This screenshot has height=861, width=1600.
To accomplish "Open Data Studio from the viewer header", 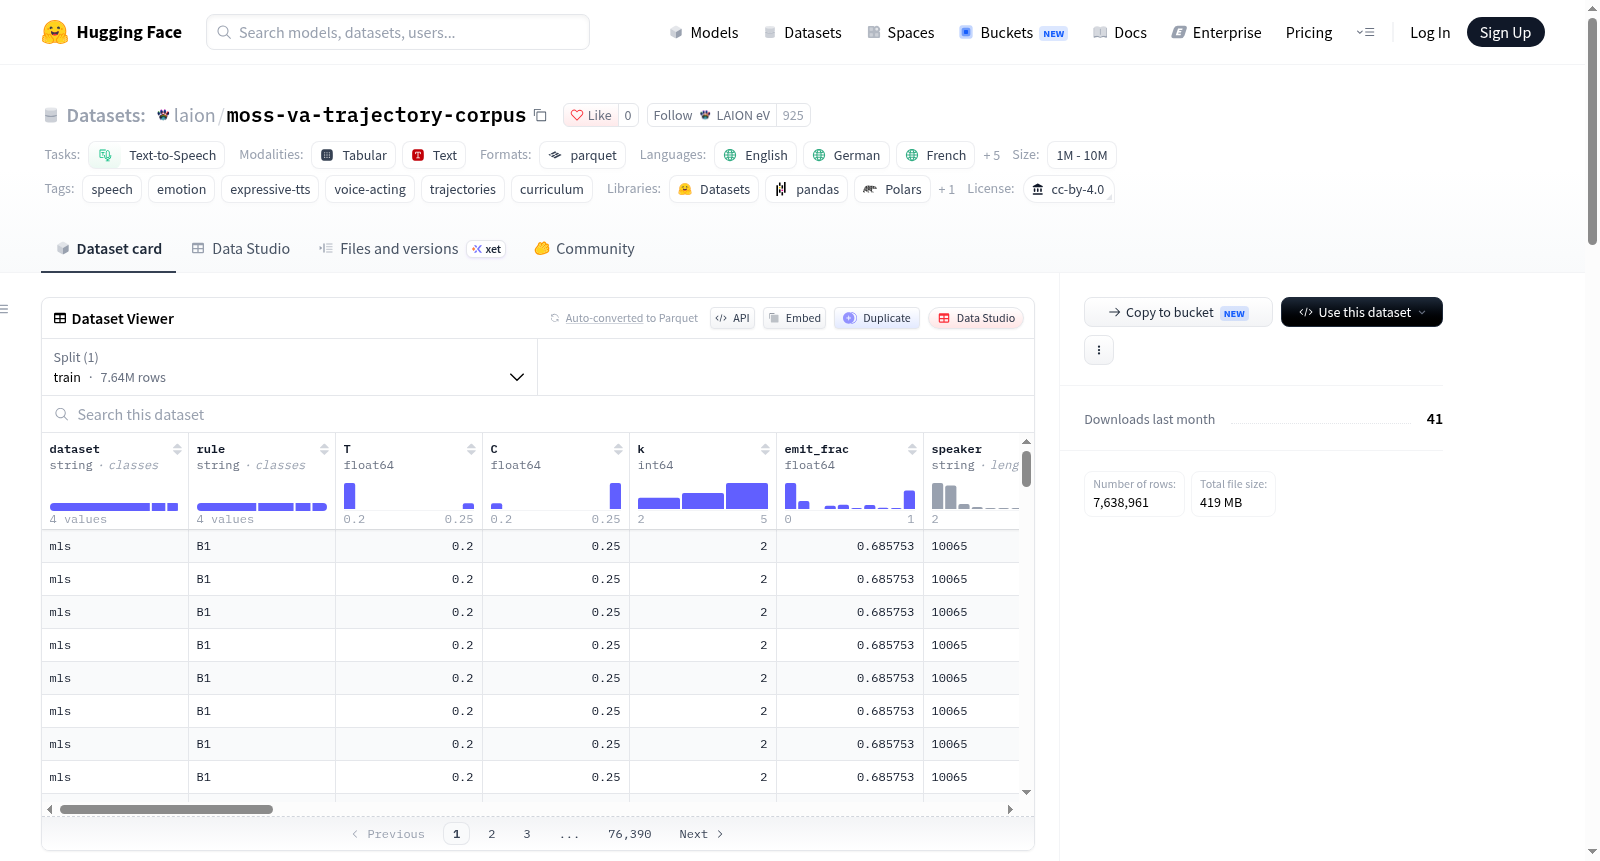I will click(x=976, y=318).
